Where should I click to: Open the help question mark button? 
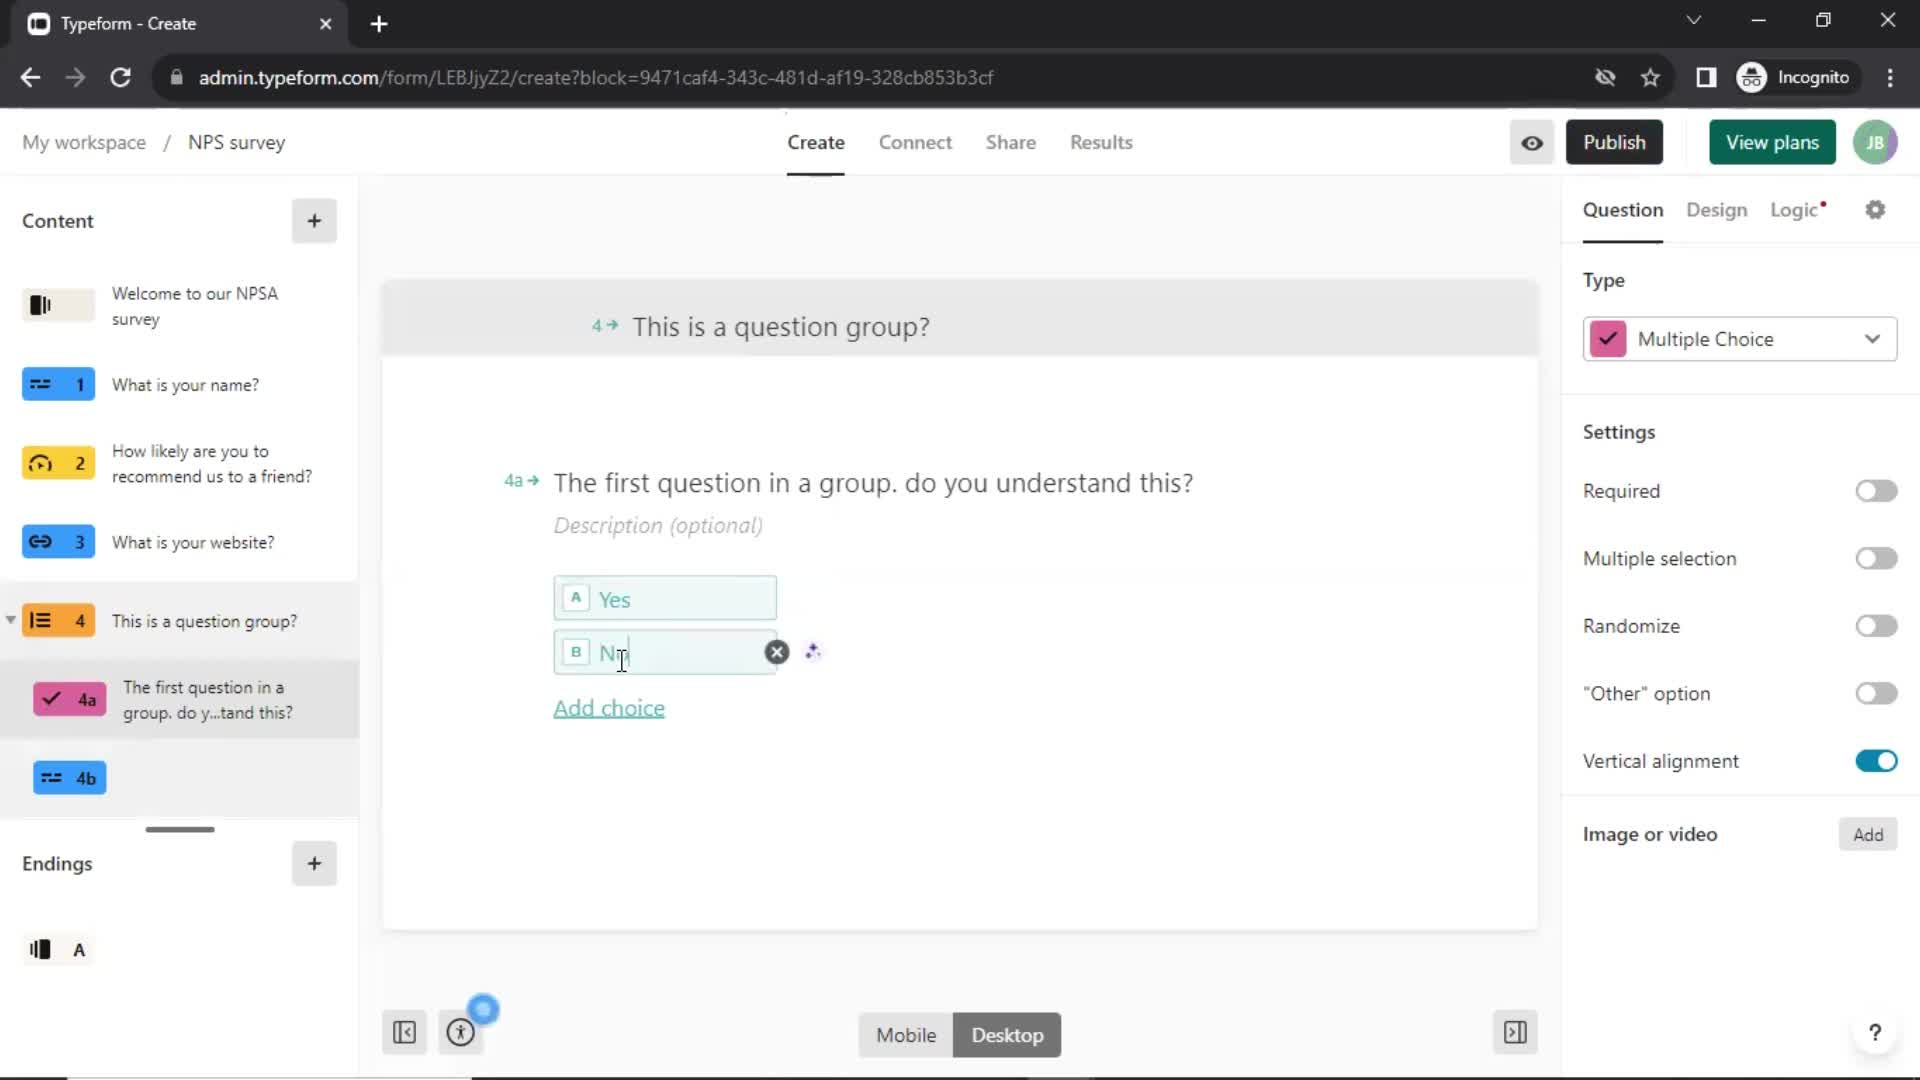click(1875, 1032)
